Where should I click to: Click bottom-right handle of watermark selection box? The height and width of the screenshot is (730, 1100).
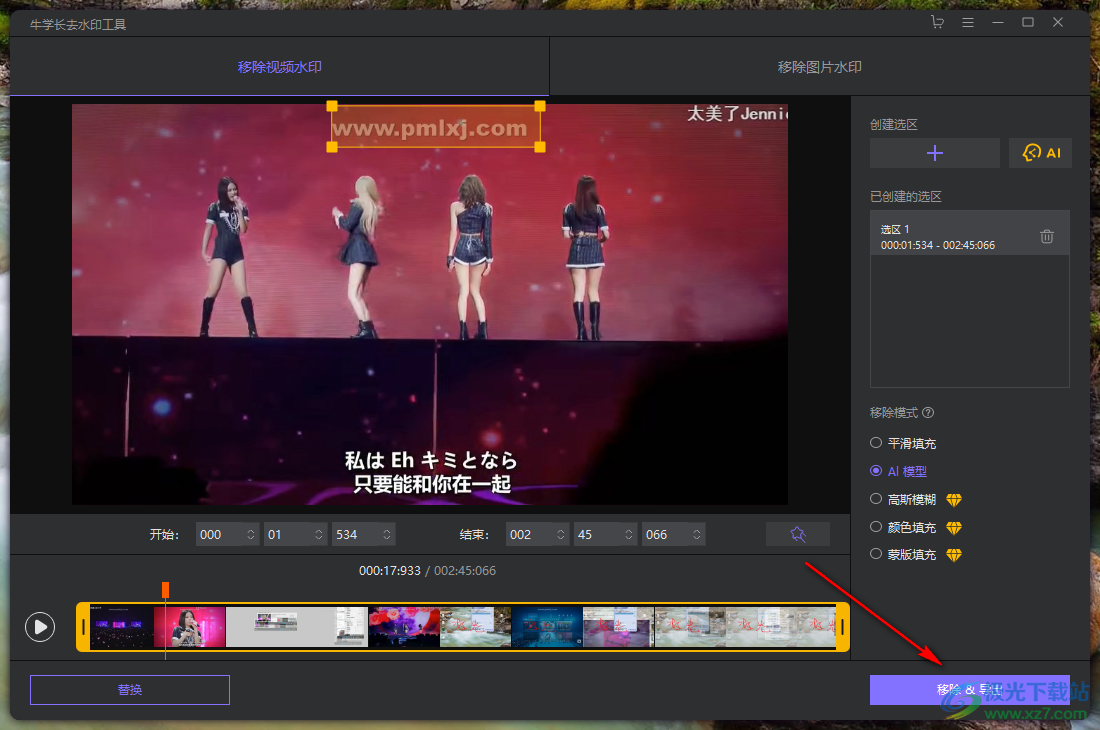[540, 147]
